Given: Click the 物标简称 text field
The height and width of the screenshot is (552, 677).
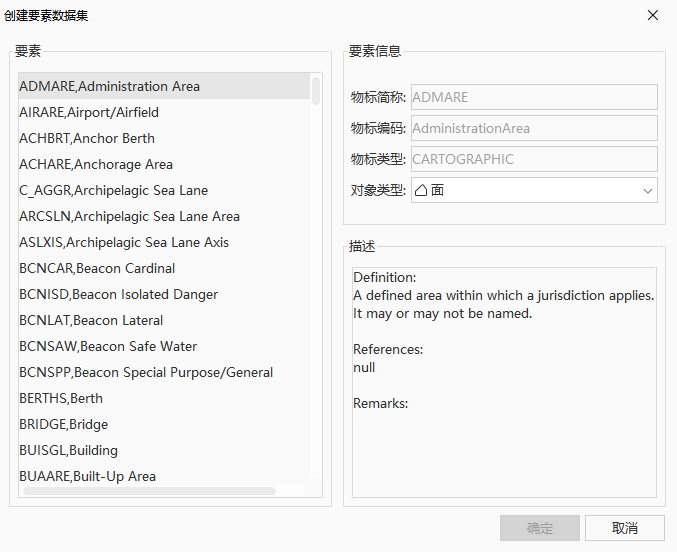Looking at the screenshot, I should 533,97.
